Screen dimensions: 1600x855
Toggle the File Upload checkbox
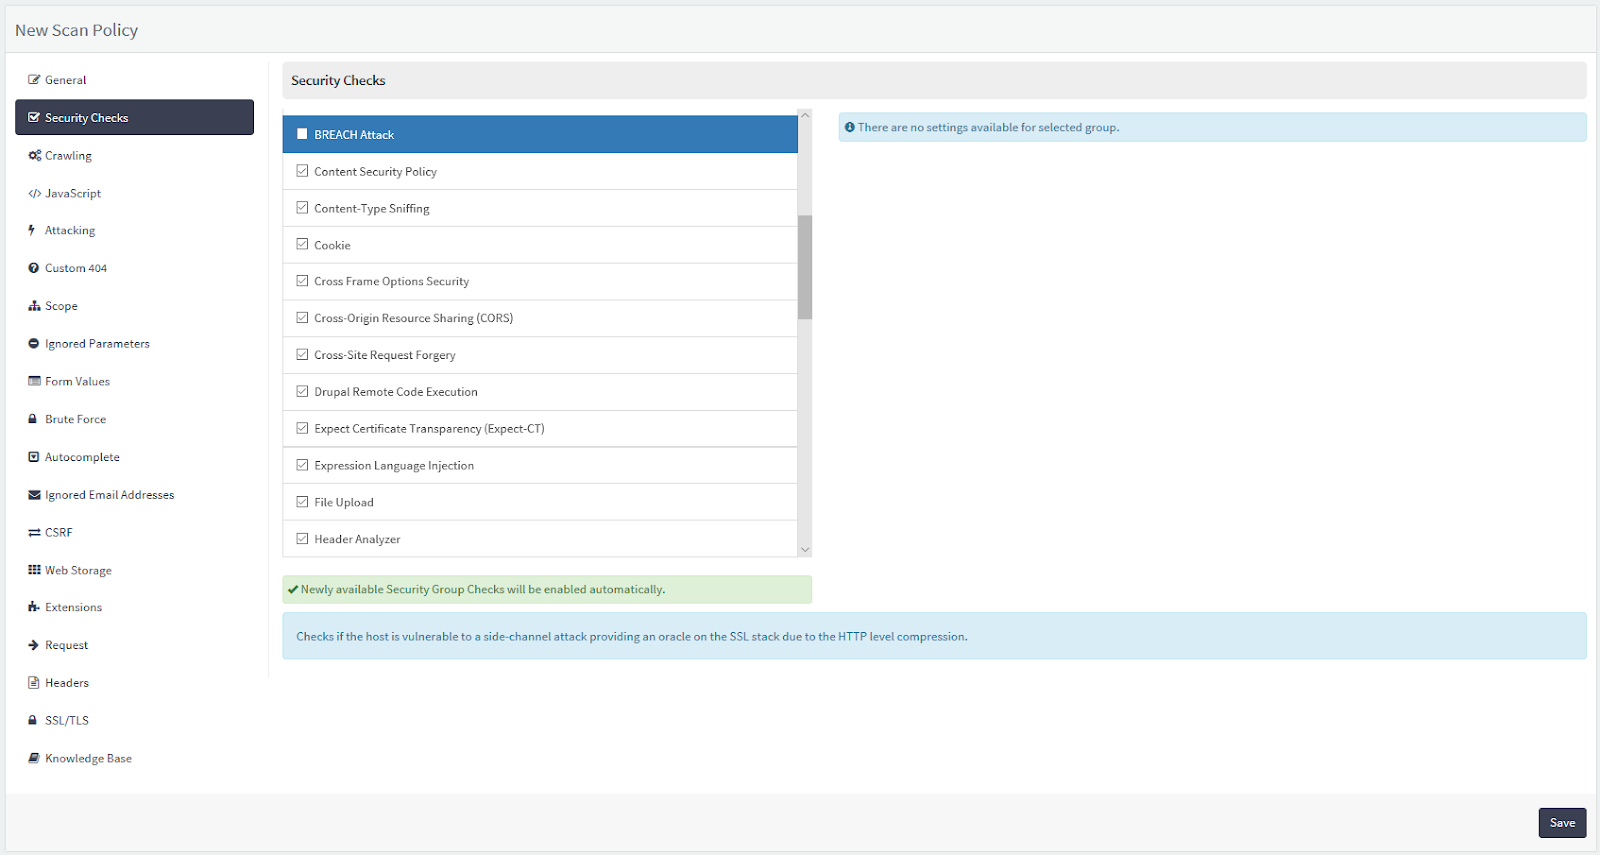302,502
